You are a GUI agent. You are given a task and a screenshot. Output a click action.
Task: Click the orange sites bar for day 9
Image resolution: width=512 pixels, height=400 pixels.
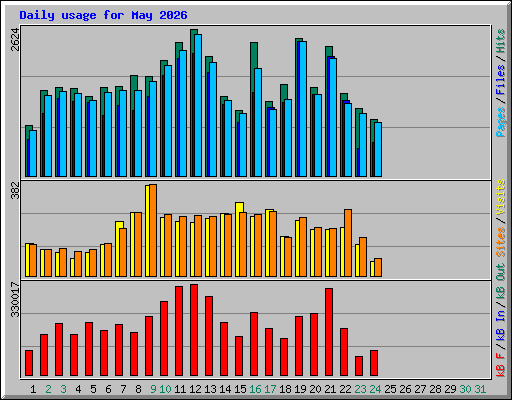(x=153, y=230)
